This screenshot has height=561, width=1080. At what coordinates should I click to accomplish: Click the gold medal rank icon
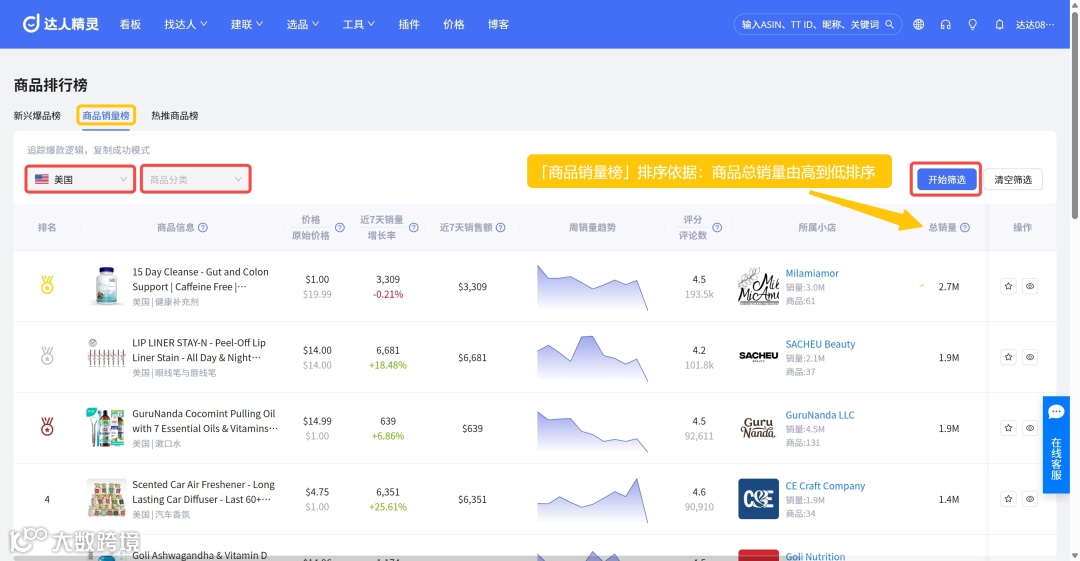(47, 285)
